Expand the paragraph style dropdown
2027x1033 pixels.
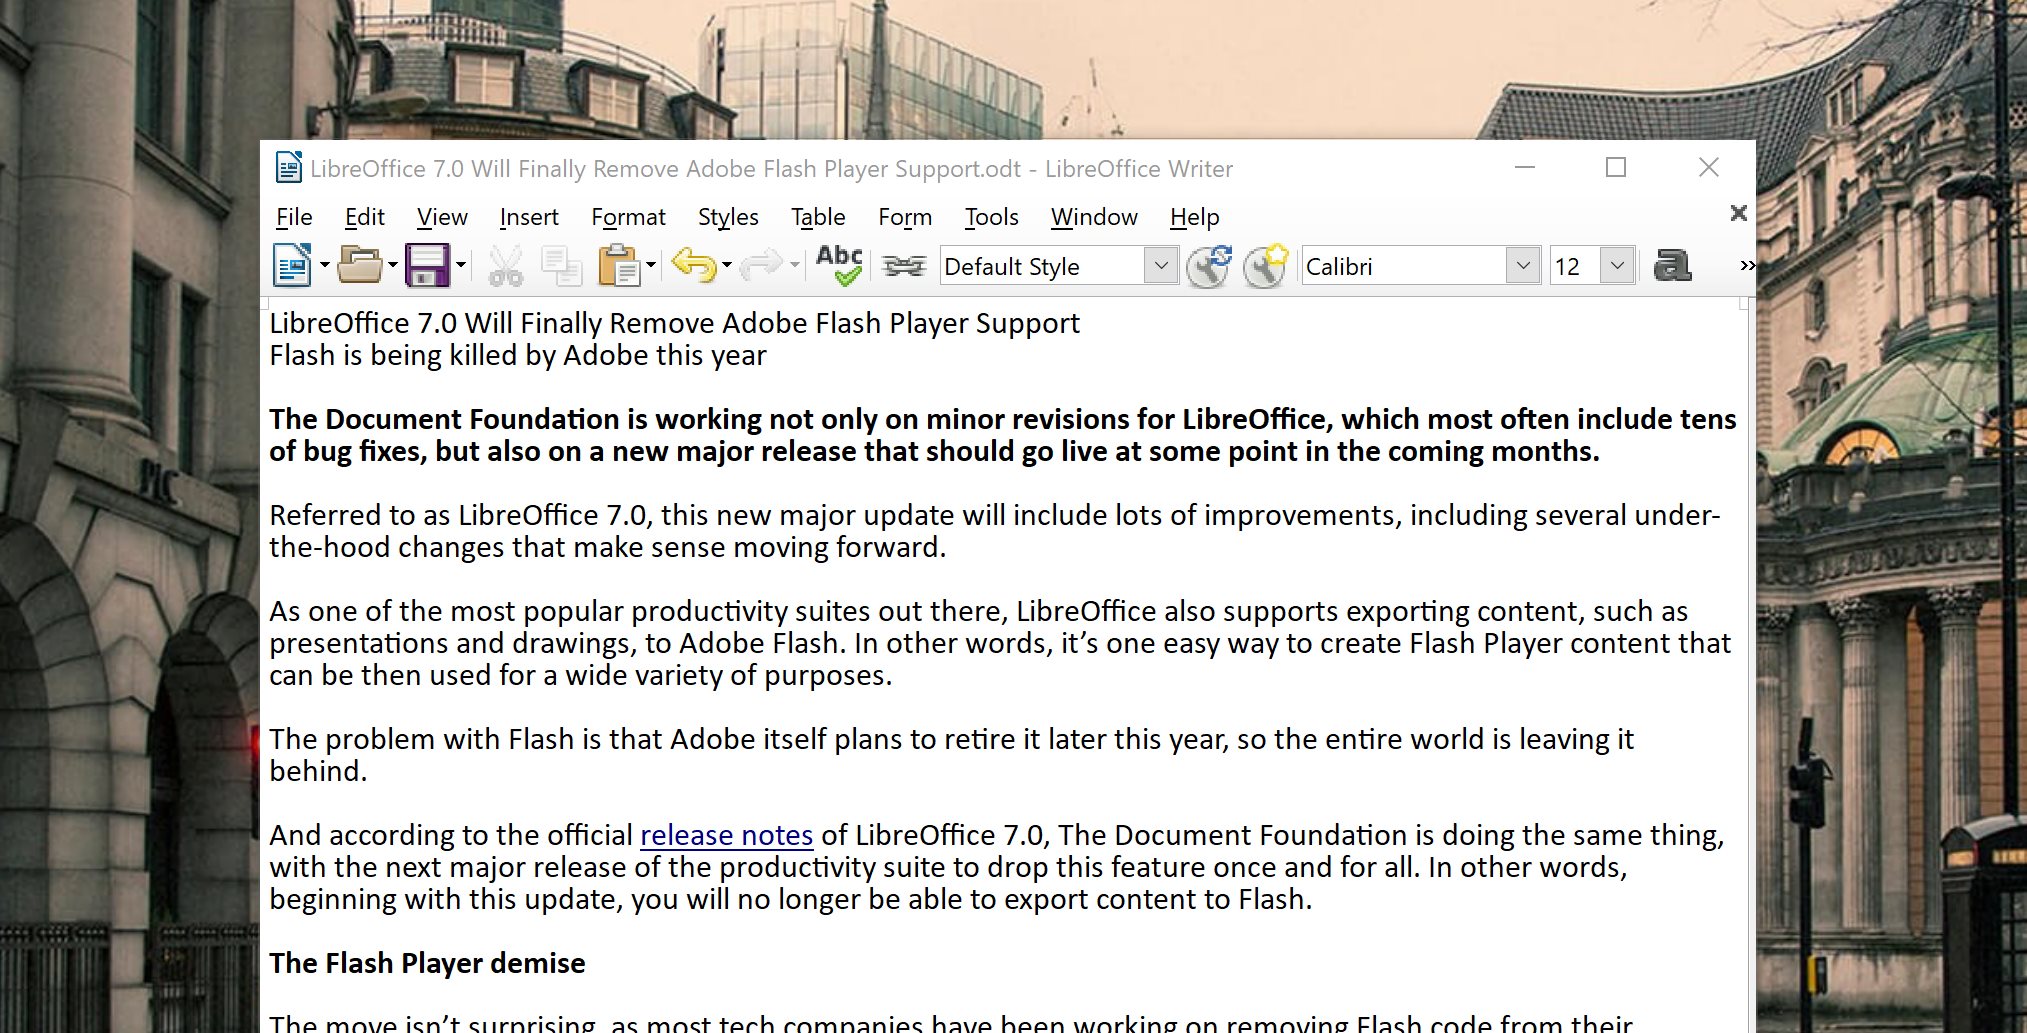pos(1160,266)
